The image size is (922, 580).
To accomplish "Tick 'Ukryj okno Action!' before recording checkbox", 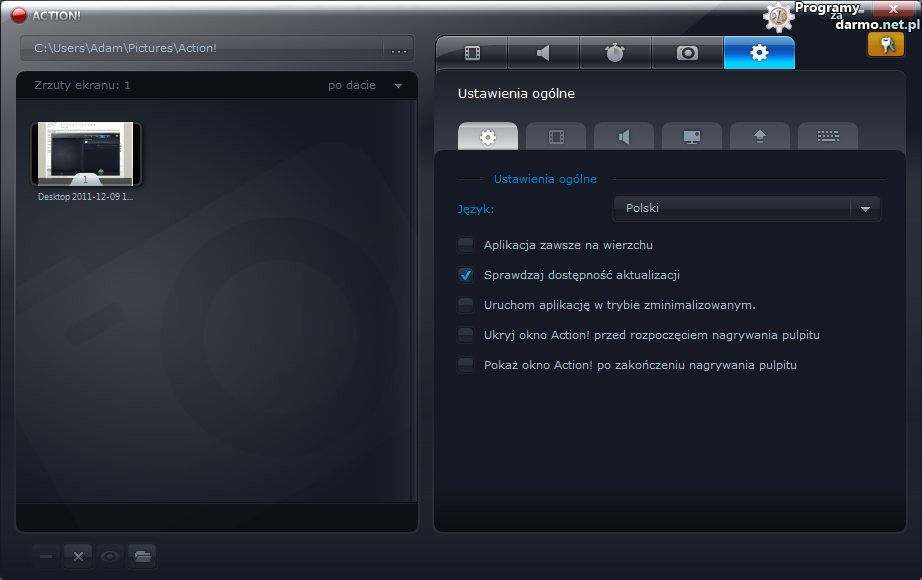I will click(465, 335).
